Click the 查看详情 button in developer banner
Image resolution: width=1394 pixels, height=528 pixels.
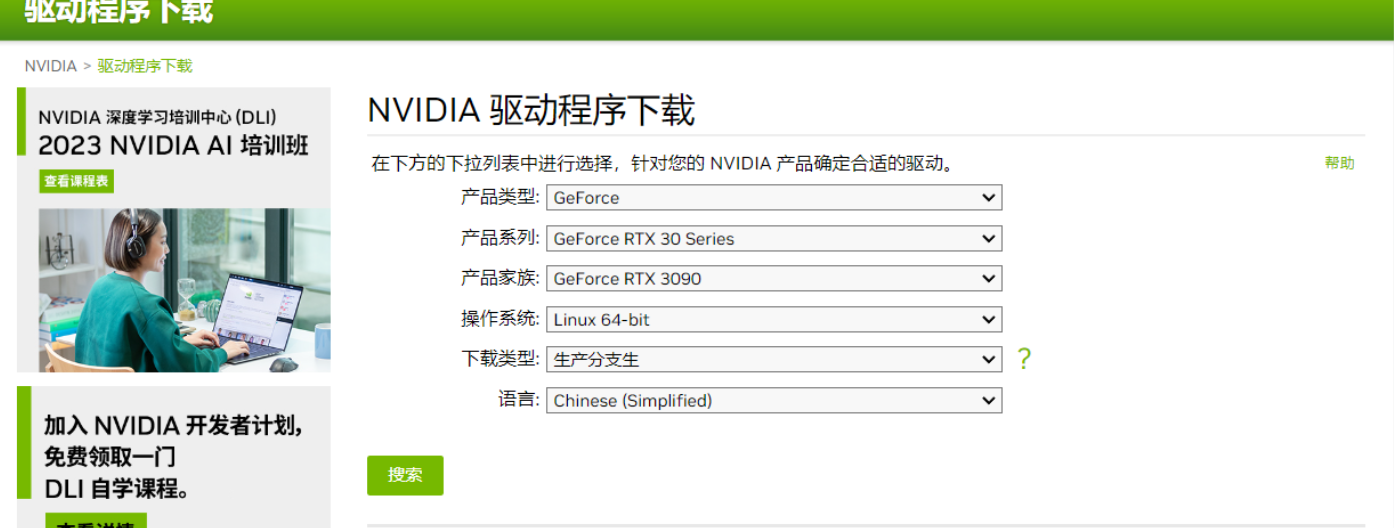(96, 522)
